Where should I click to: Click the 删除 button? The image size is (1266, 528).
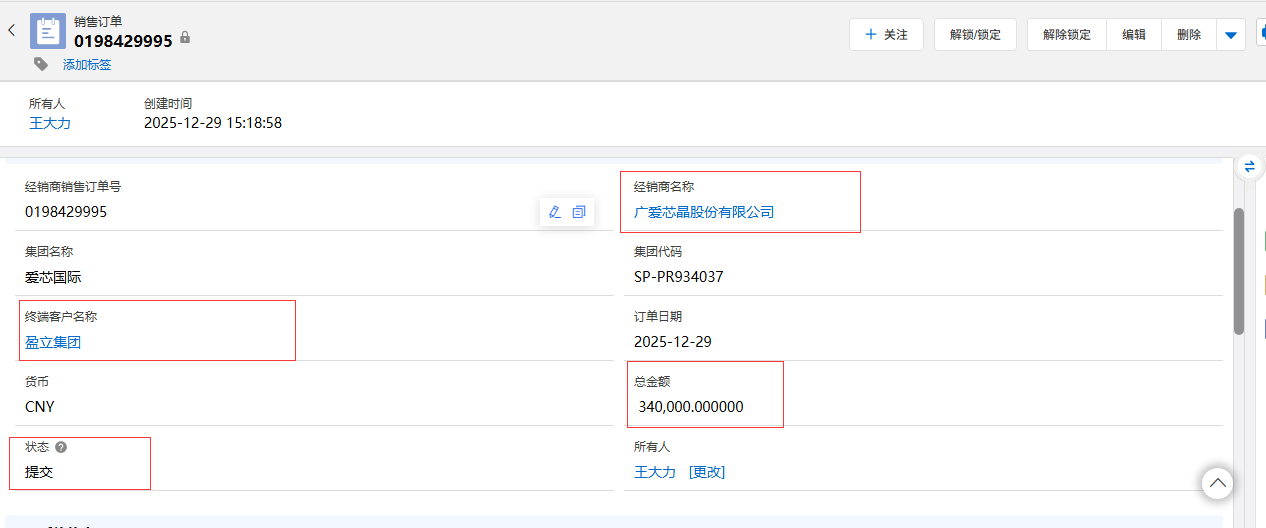pyautogui.click(x=1189, y=34)
